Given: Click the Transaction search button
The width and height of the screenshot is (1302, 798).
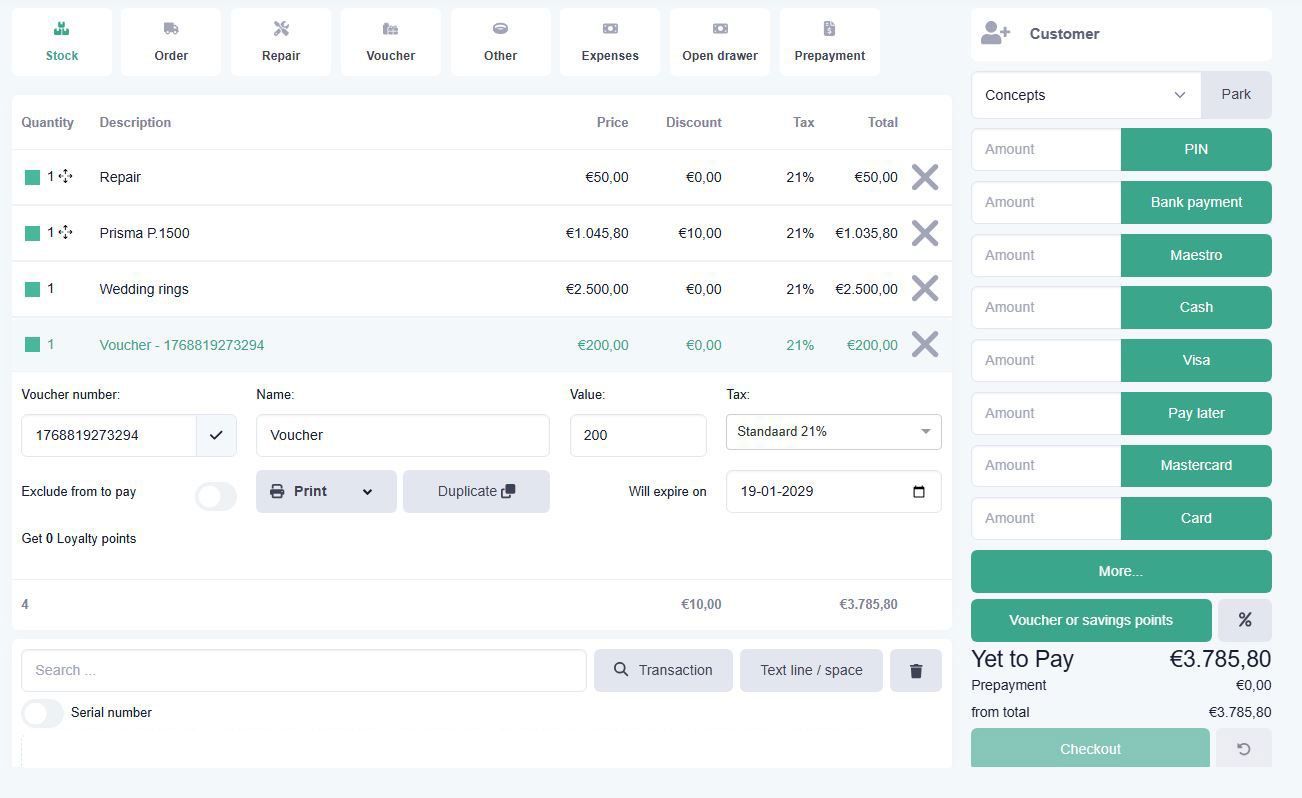Looking at the screenshot, I should (x=663, y=670).
